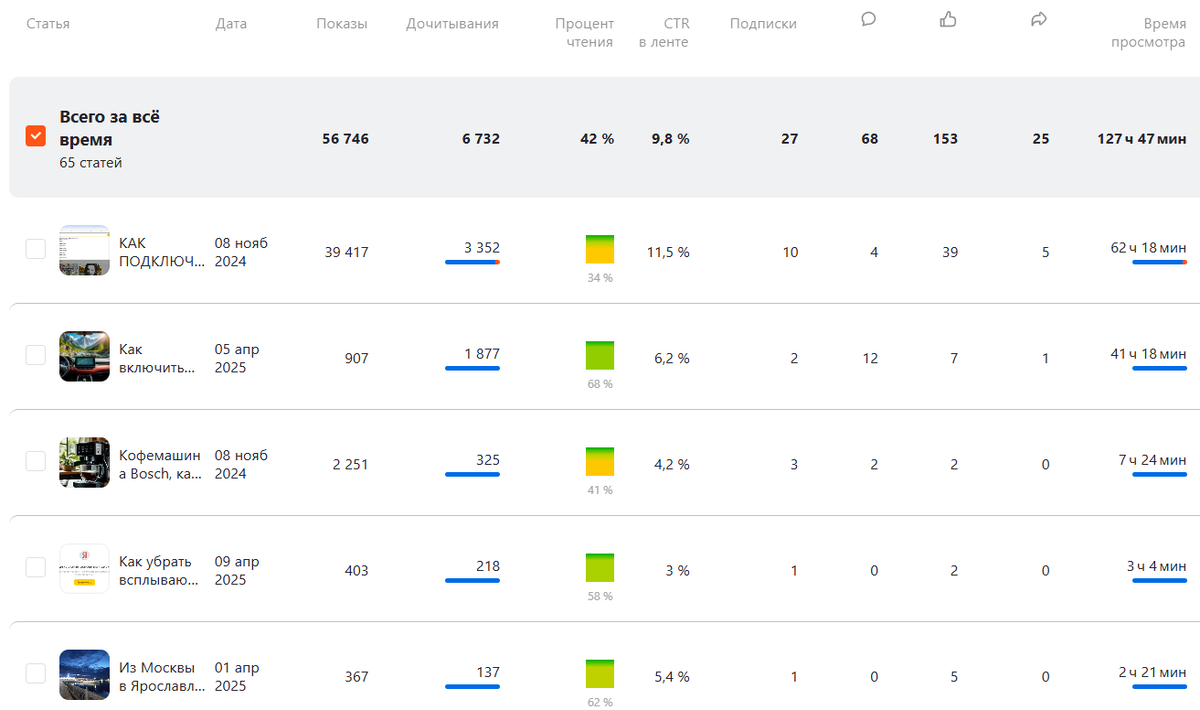Viewport: 1200px width, 710px height.
Task: Click the 34 % reading percent color bar
Action: click(x=600, y=249)
